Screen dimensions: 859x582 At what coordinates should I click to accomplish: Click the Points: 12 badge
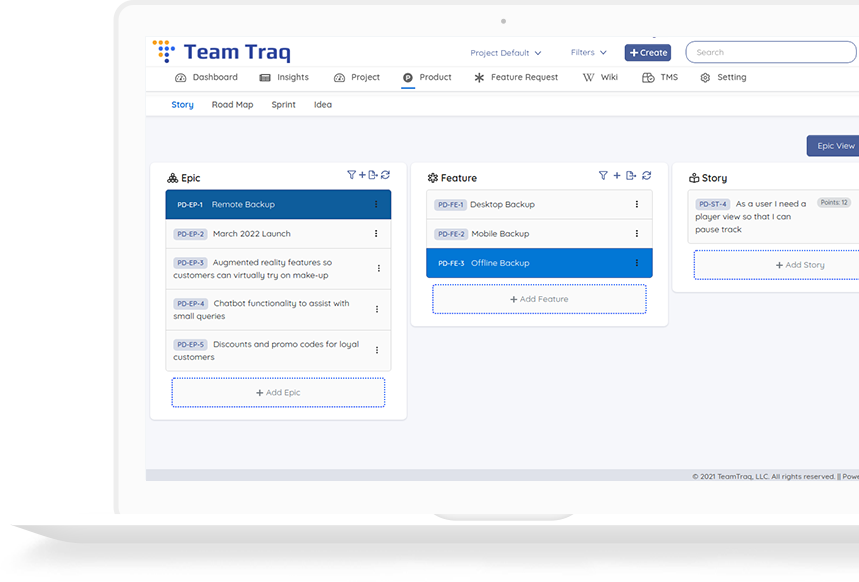click(x=834, y=203)
